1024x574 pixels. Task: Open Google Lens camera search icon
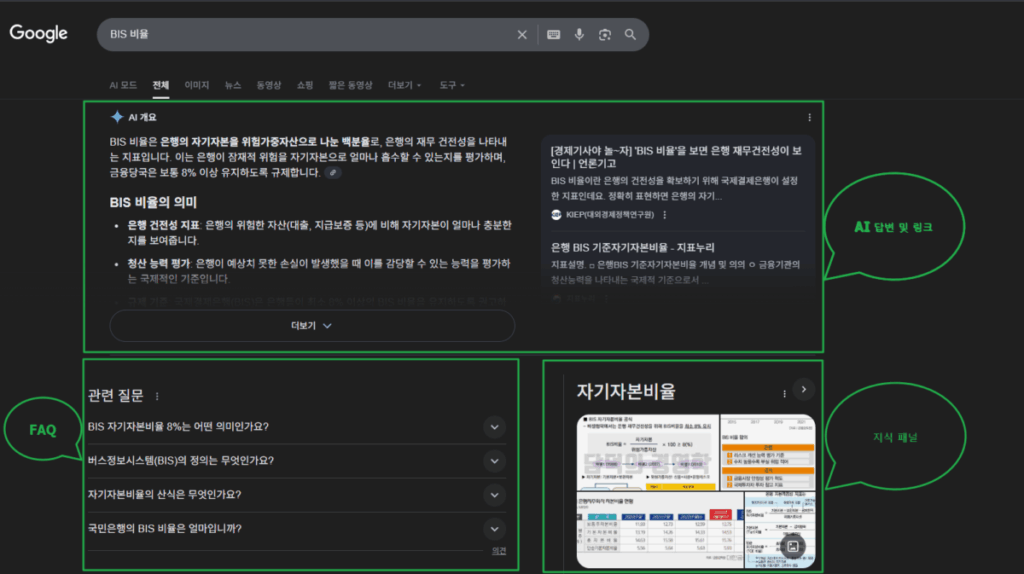click(605, 35)
